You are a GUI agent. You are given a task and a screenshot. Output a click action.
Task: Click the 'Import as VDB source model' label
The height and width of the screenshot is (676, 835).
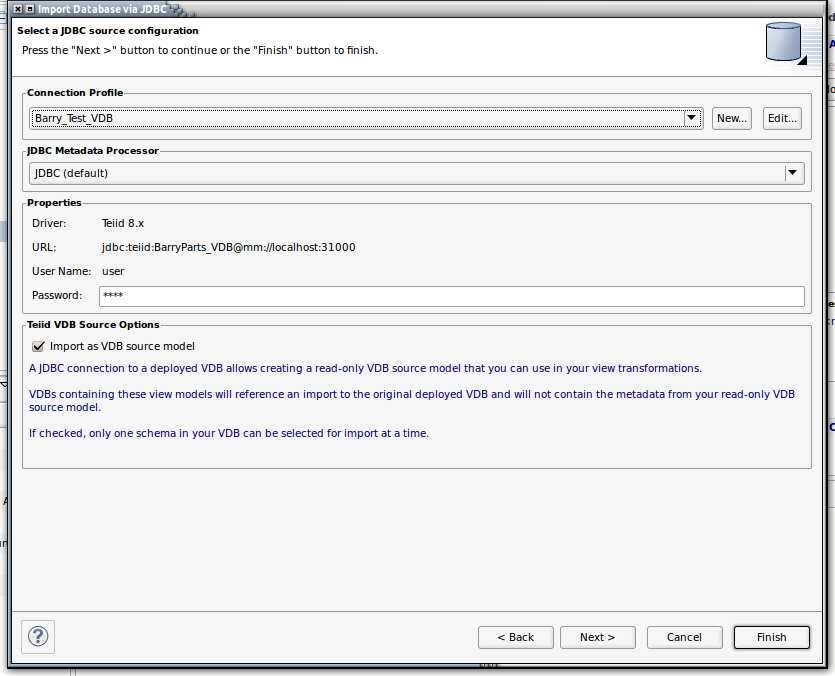[x=122, y=346]
